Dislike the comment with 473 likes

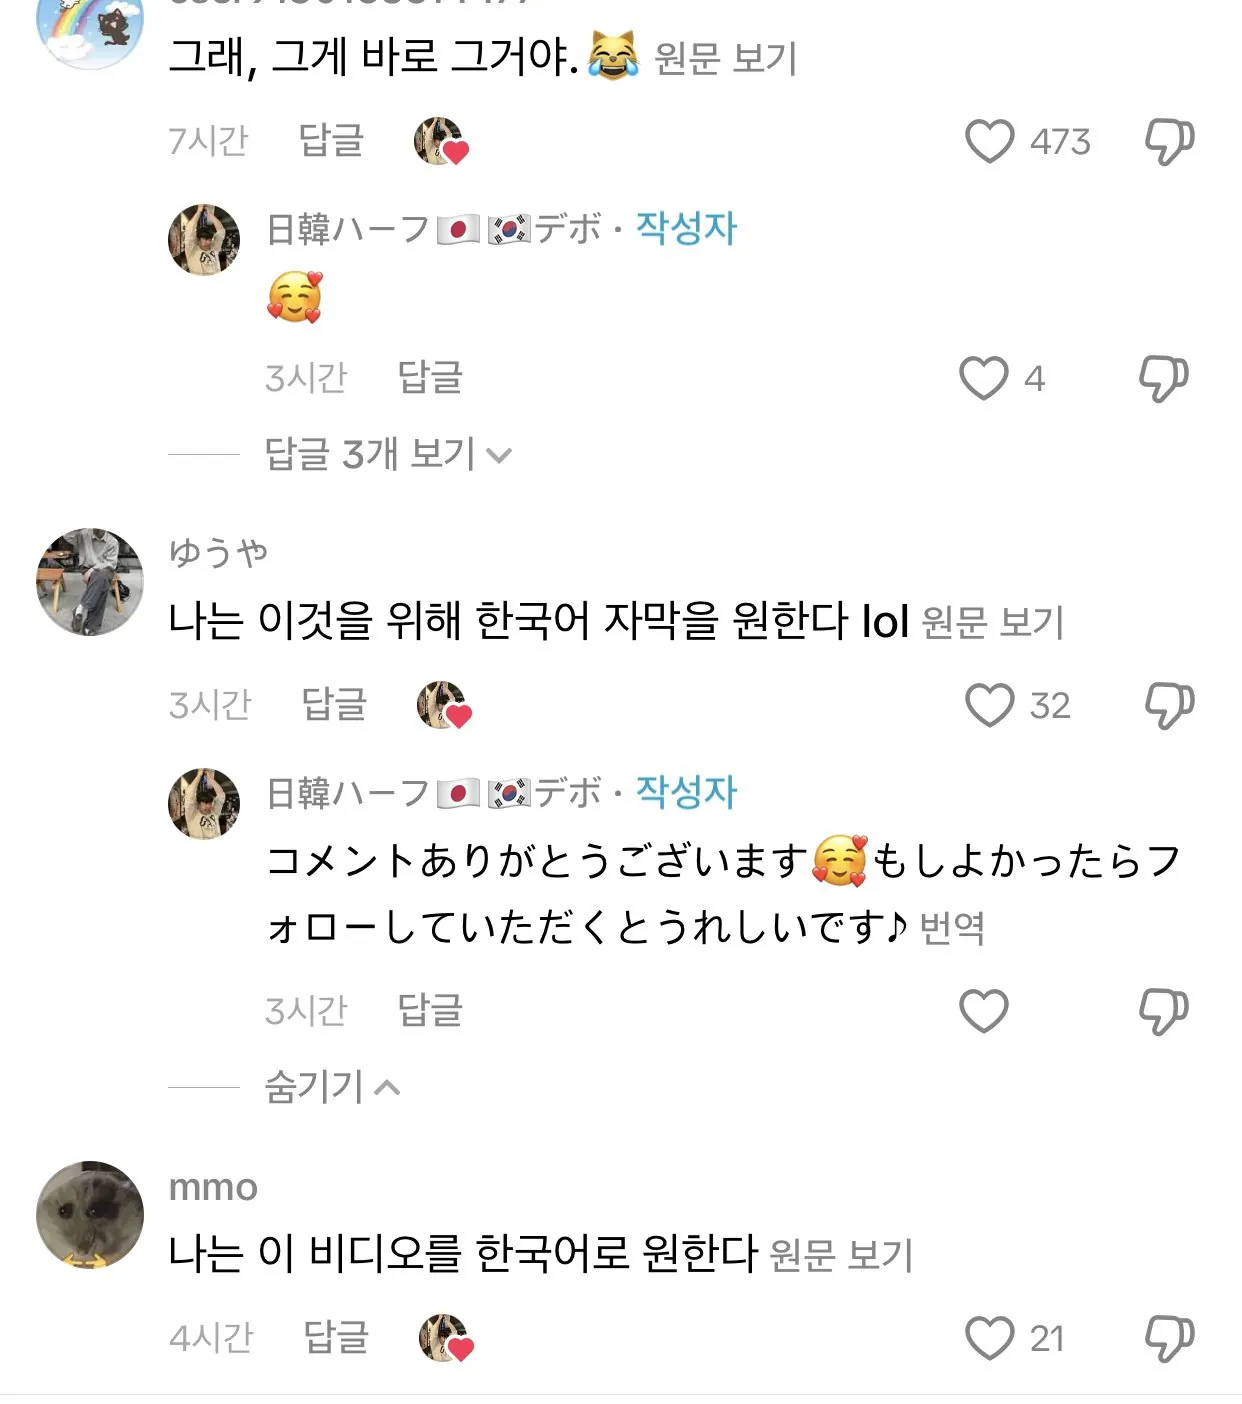coord(1168,141)
